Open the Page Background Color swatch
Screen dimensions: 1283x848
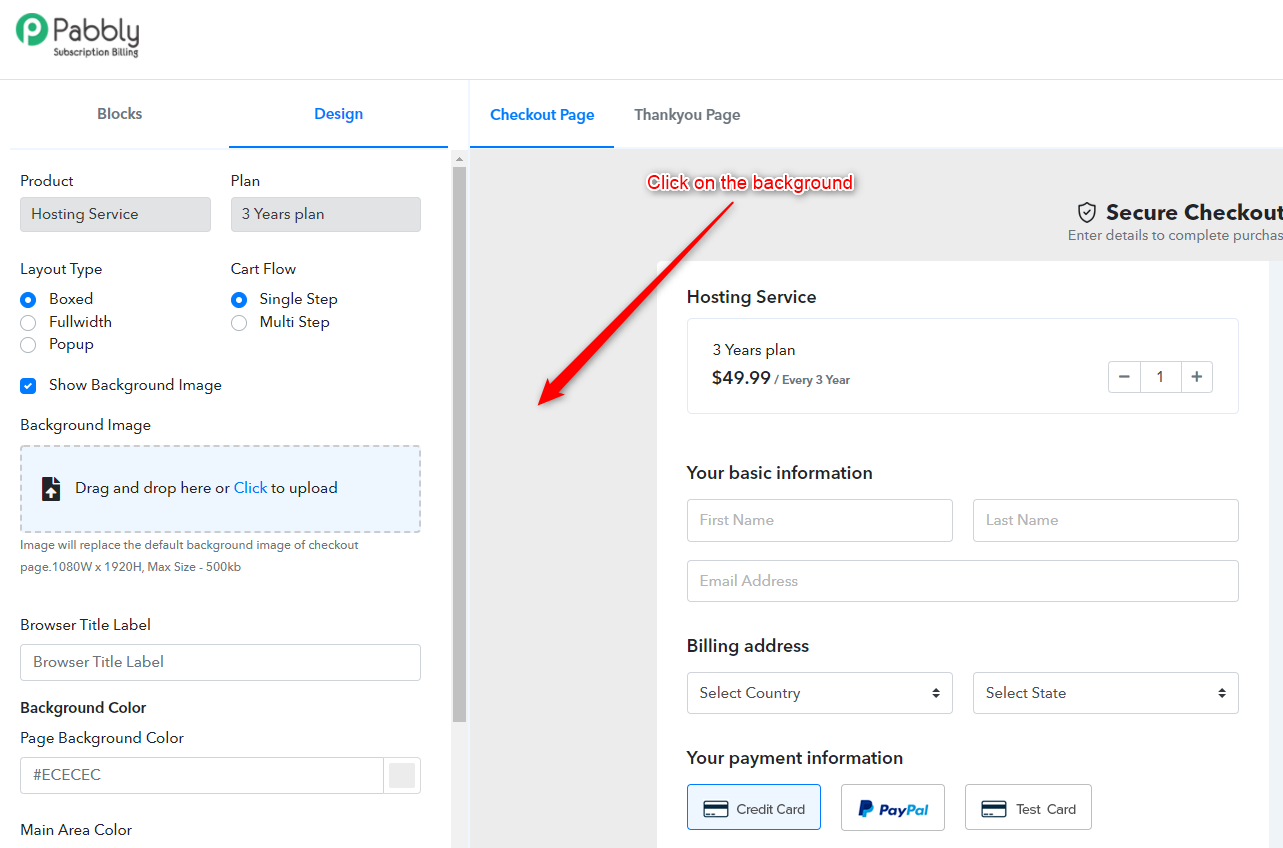[402, 775]
